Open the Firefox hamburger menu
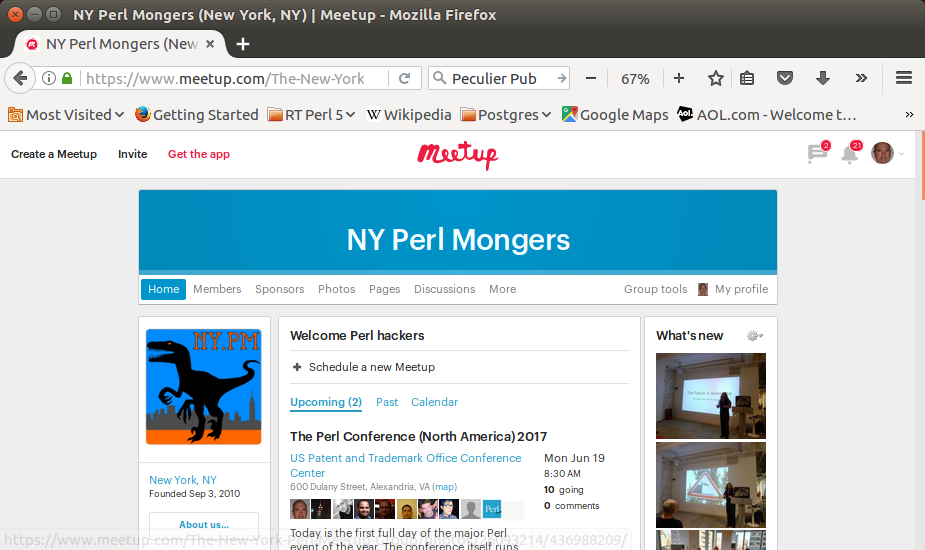925x550 pixels. tap(904, 78)
